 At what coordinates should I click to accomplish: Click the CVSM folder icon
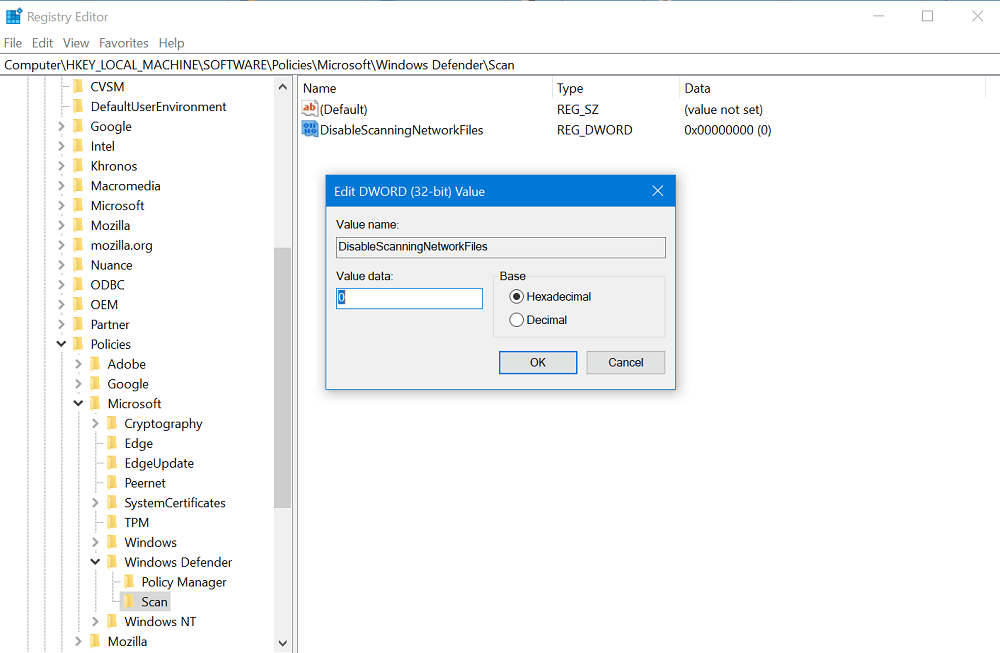point(78,86)
